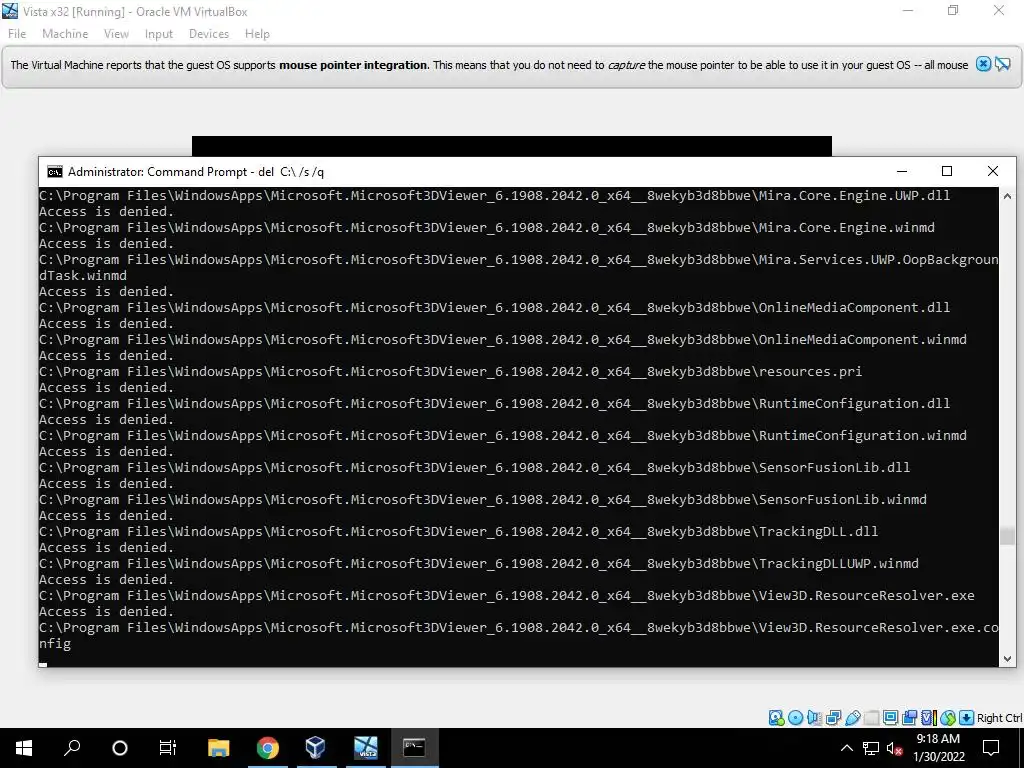The height and width of the screenshot is (768, 1024).
Task: Click the Command Prompt scrollbar thumb
Action: (x=1007, y=536)
